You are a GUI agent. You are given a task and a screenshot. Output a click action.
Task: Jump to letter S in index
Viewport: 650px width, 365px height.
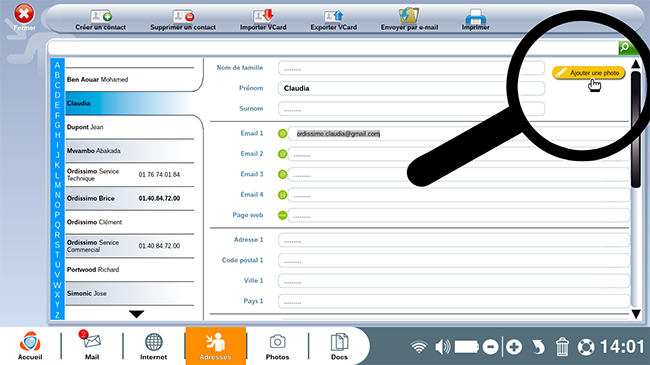57,245
